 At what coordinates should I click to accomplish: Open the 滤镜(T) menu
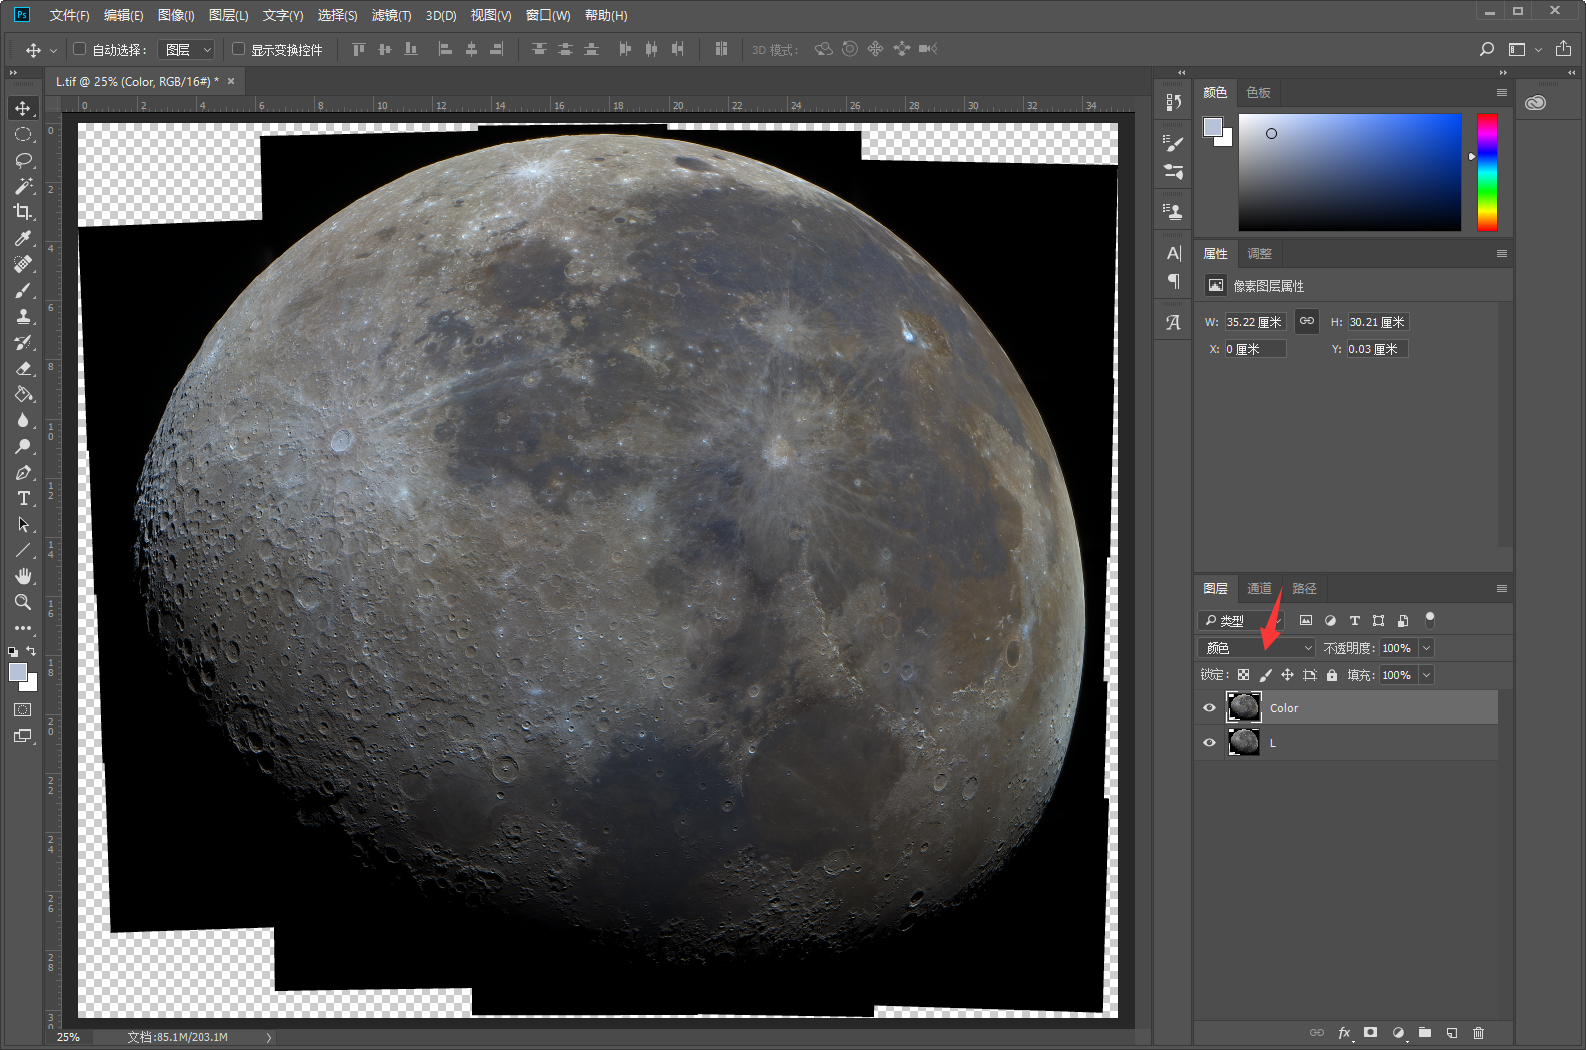tap(391, 15)
